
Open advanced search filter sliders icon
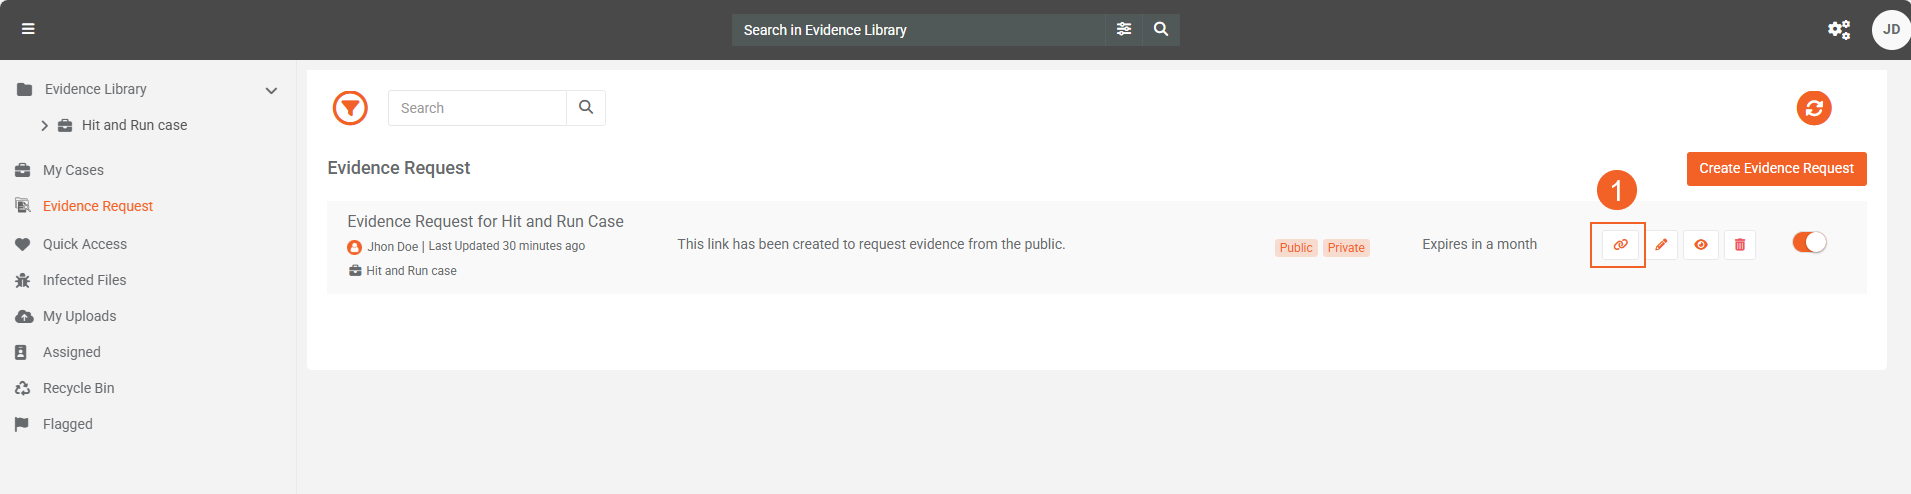(1124, 30)
